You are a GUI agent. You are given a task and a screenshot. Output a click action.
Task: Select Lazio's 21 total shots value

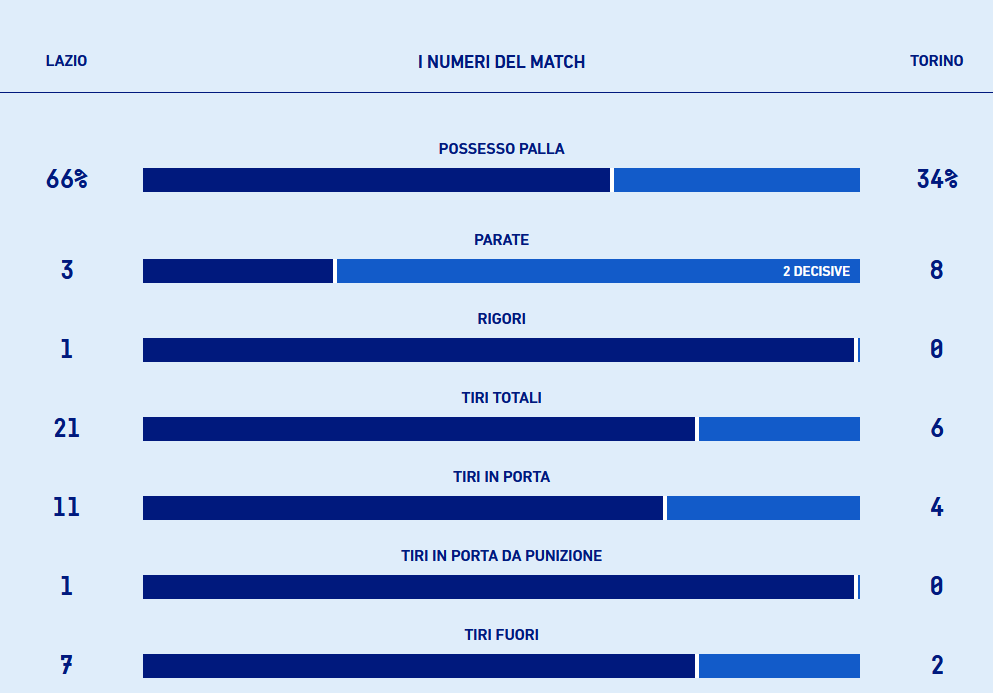click(x=66, y=429)
